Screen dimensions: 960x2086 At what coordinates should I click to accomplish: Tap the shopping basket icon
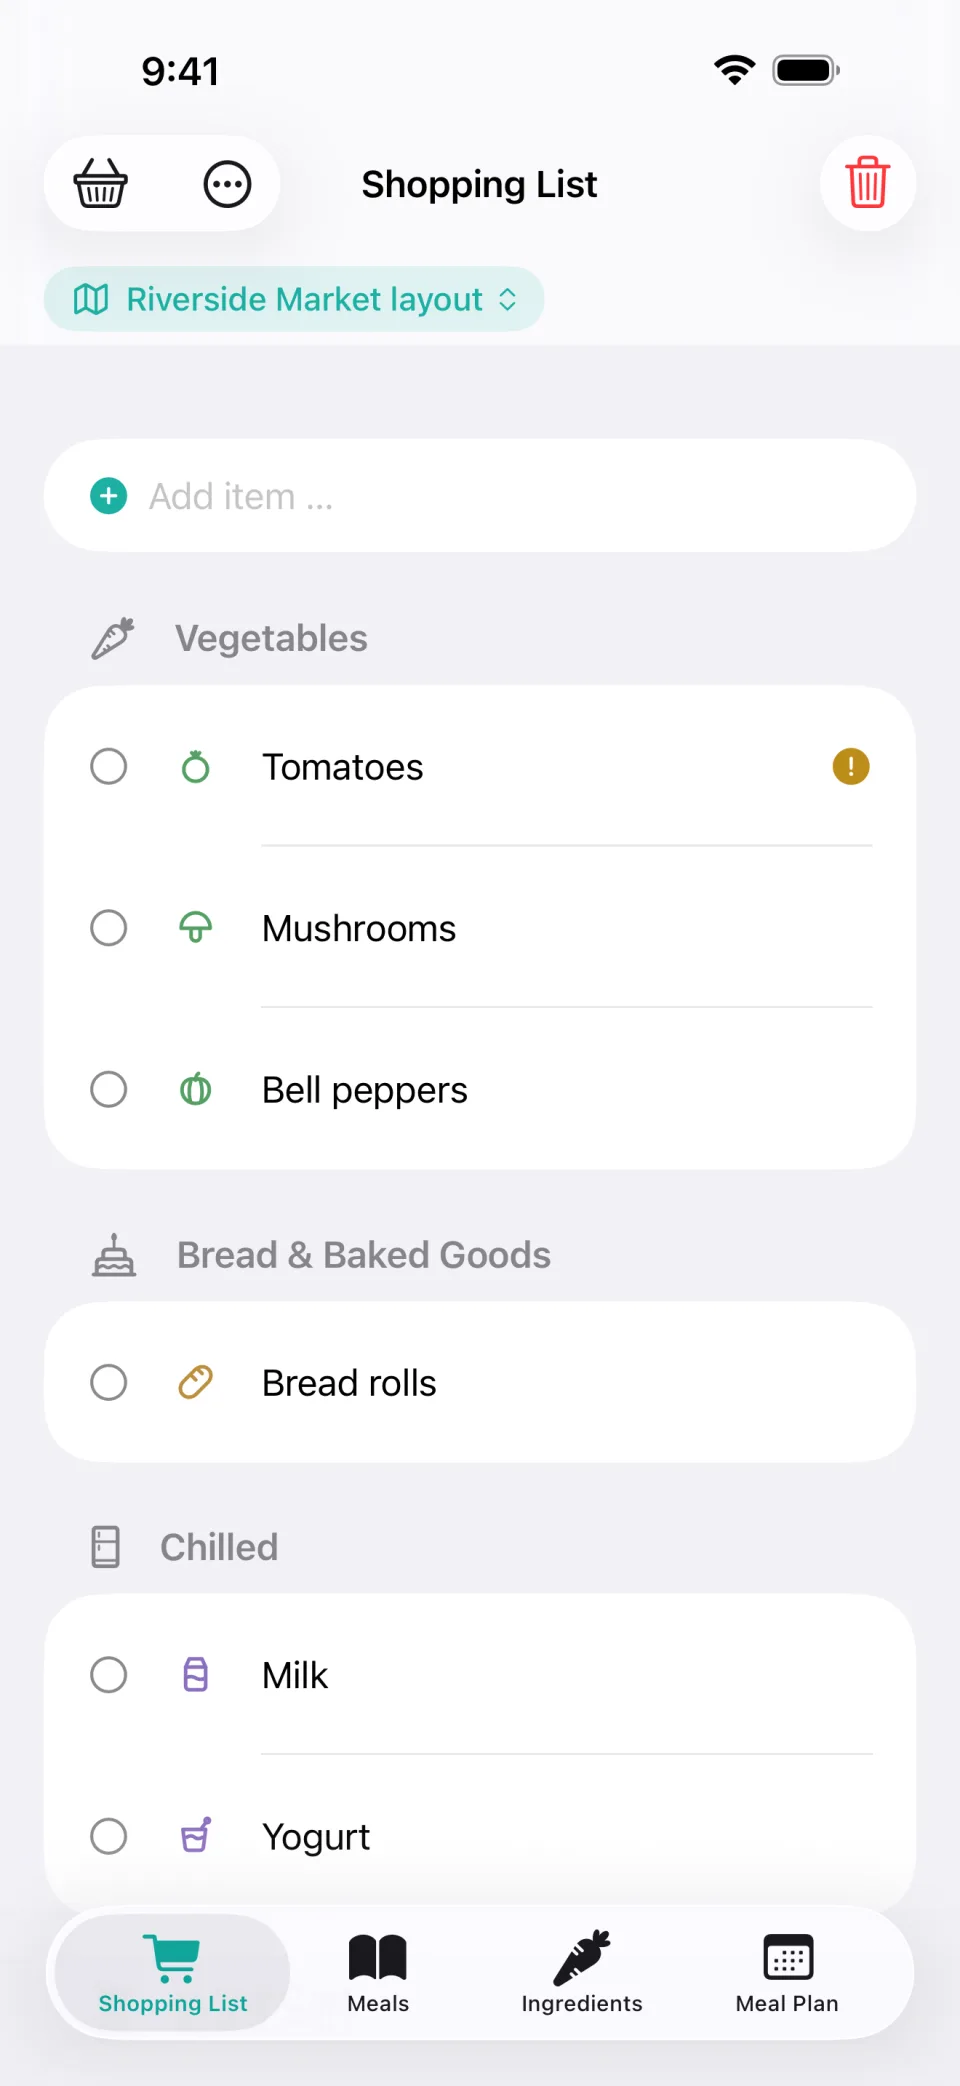101,184
